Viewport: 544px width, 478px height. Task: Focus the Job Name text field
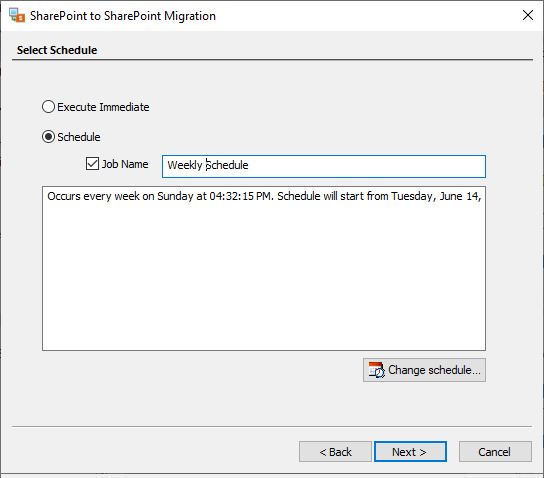[324, 167]
